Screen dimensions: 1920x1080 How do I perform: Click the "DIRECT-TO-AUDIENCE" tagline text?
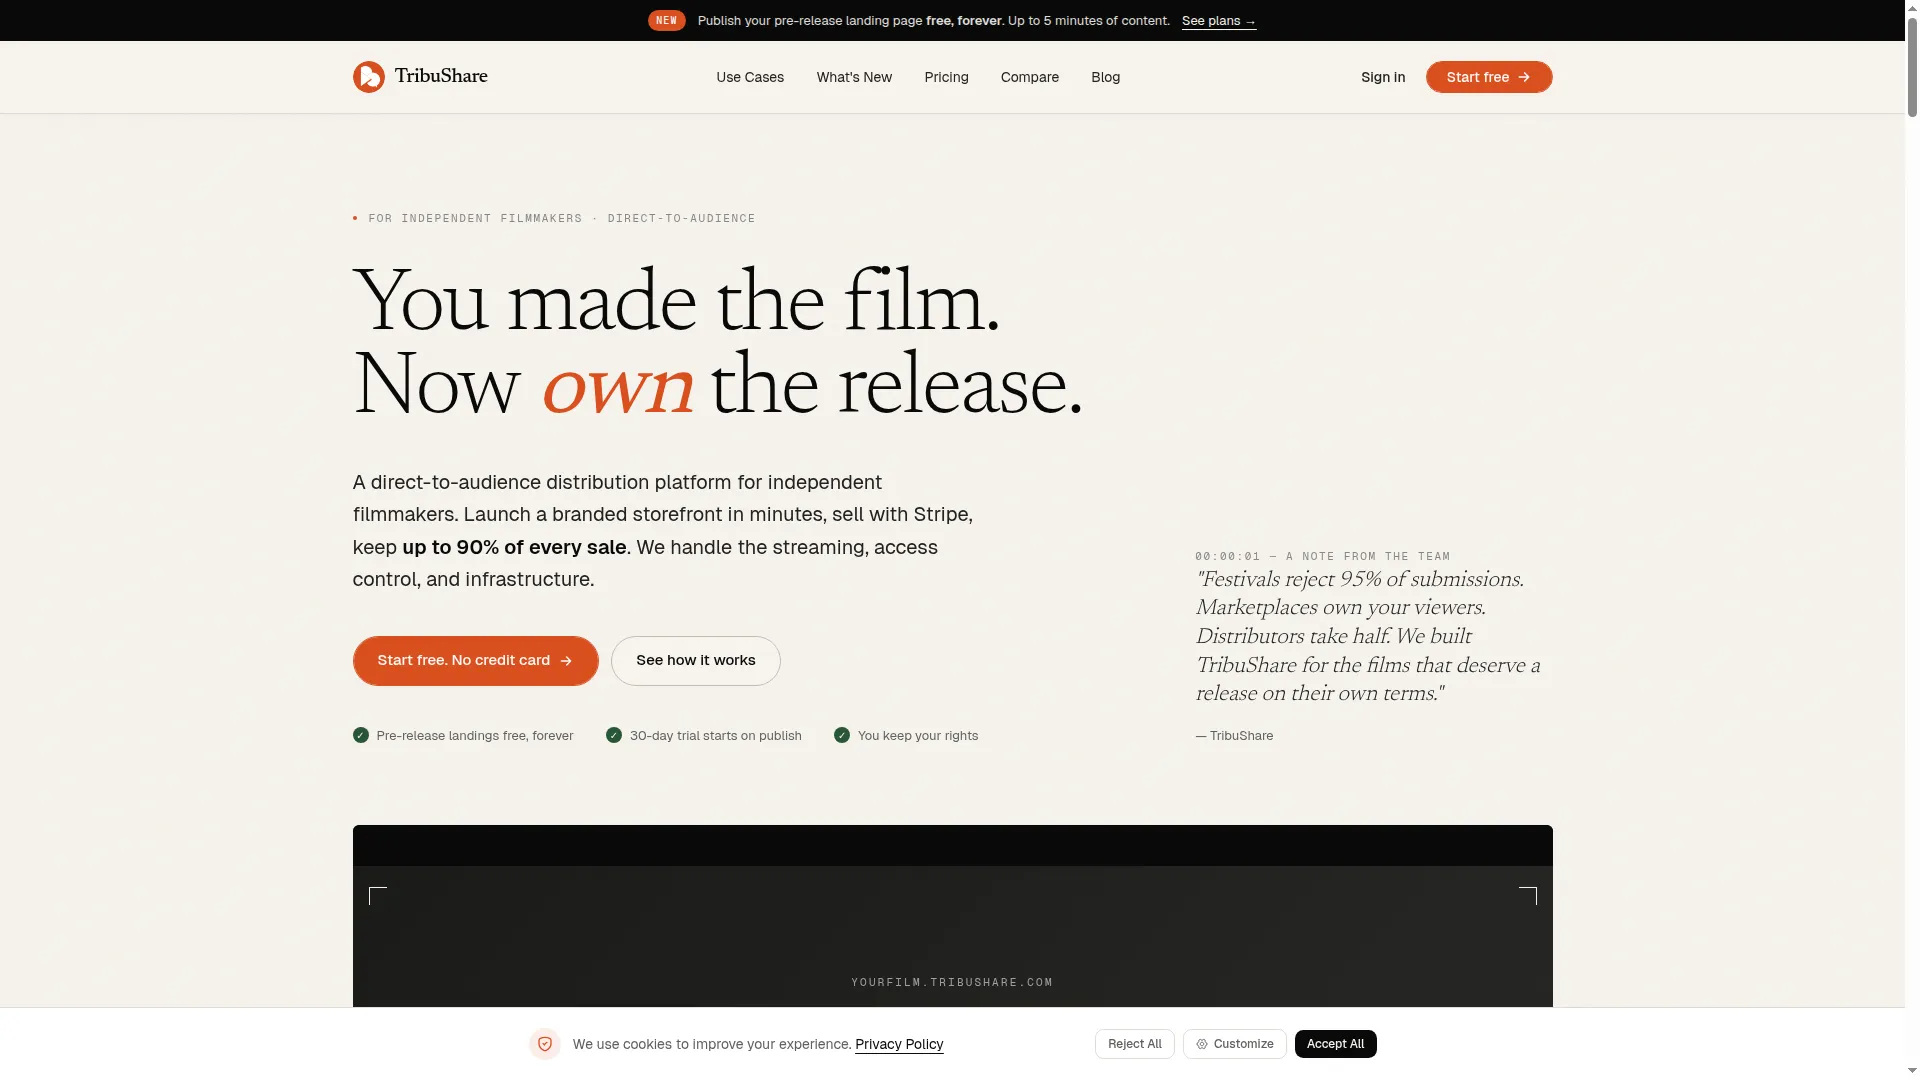682,218
